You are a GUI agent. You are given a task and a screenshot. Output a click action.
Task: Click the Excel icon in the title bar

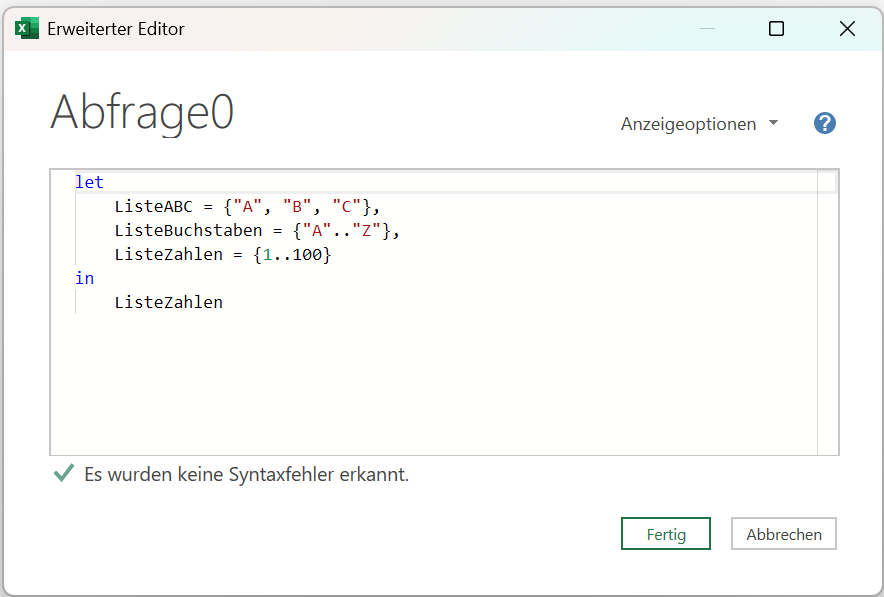[26, 28]
